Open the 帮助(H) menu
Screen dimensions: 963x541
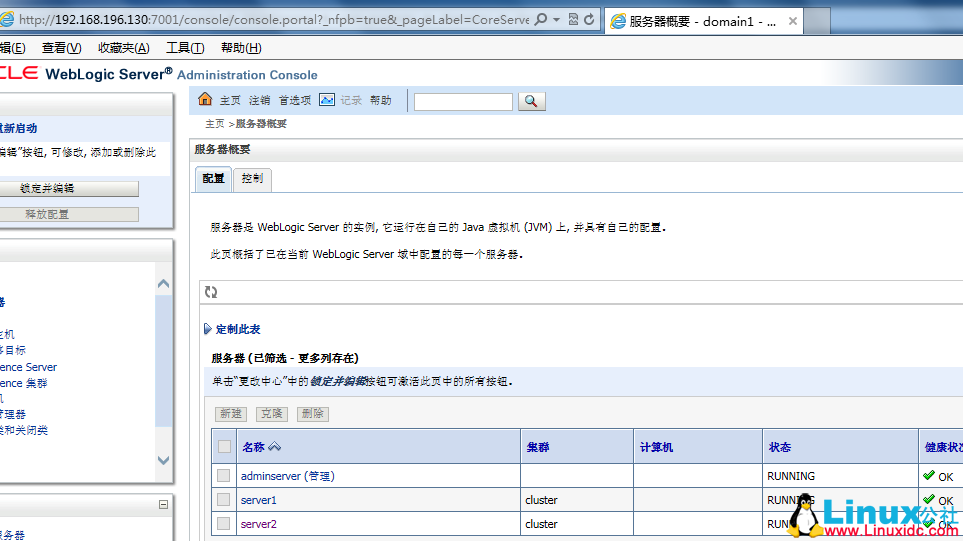(x=241, y=48)
